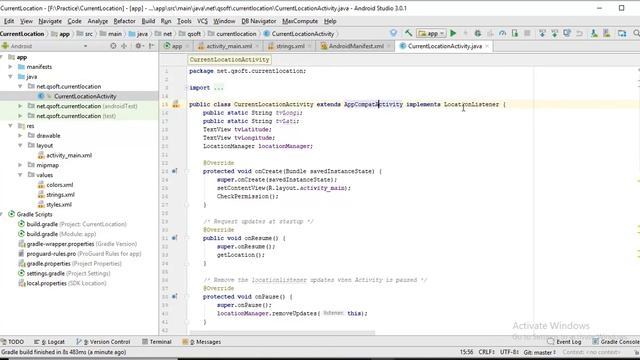Click override gutter marker beside onPause method
The image size is (640, 360).
[174, 297]
